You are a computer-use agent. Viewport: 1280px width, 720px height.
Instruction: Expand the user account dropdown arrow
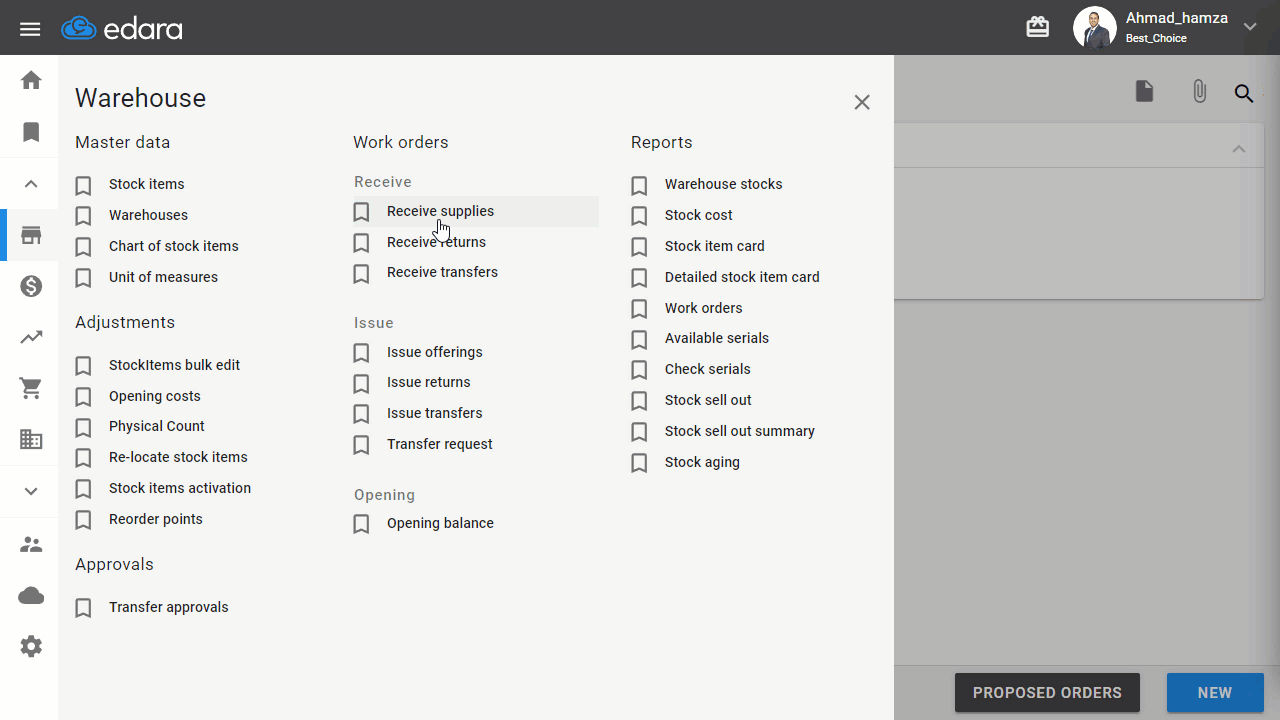pos(1250,28)
